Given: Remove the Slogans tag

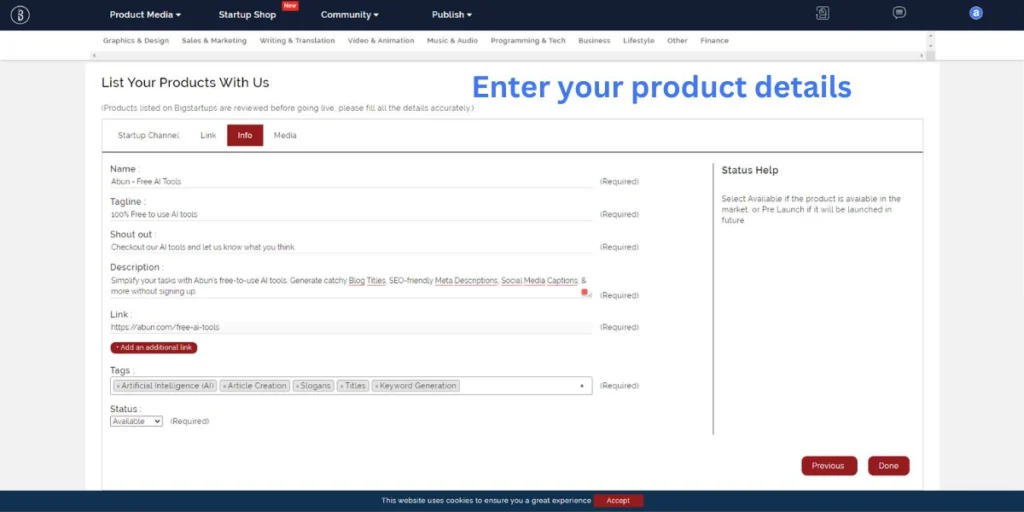Looking at the screenshot, I should click(x=297, y=386).
